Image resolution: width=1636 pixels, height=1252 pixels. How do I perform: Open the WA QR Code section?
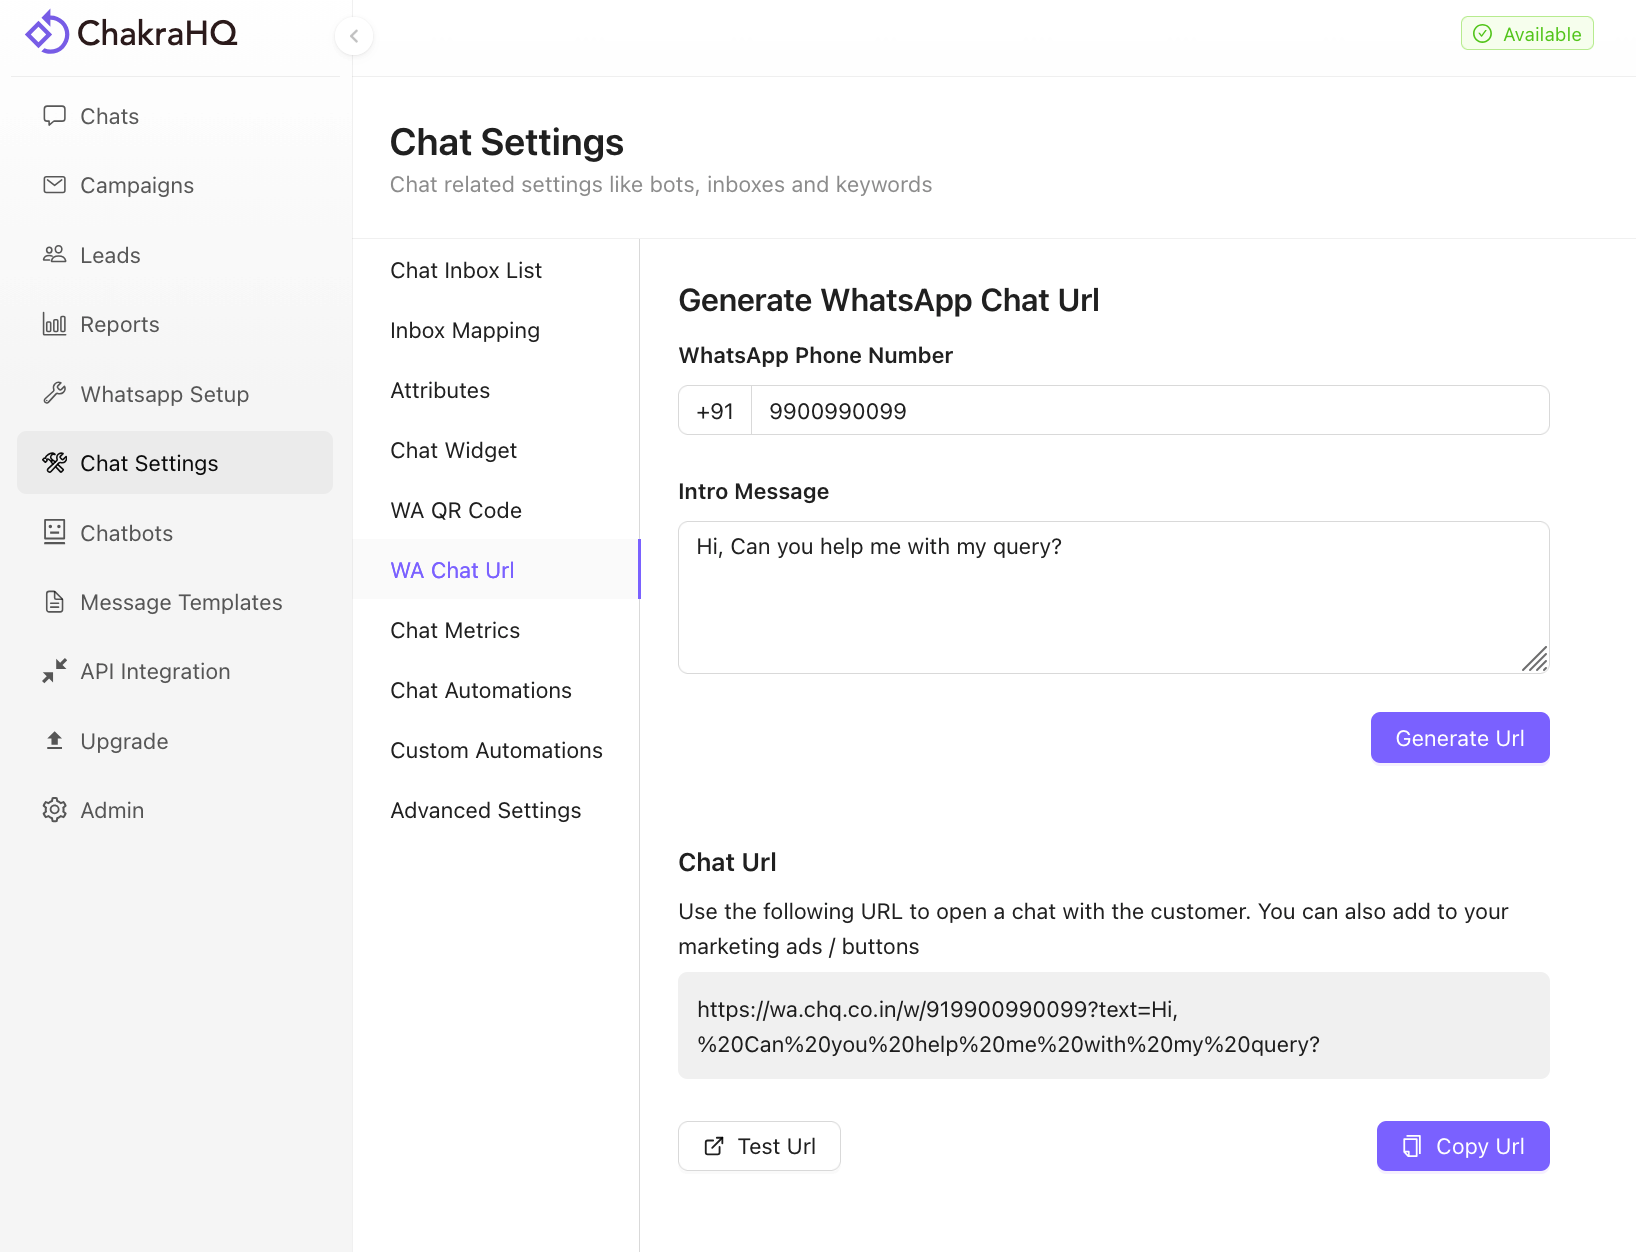(x=456, y=510)
